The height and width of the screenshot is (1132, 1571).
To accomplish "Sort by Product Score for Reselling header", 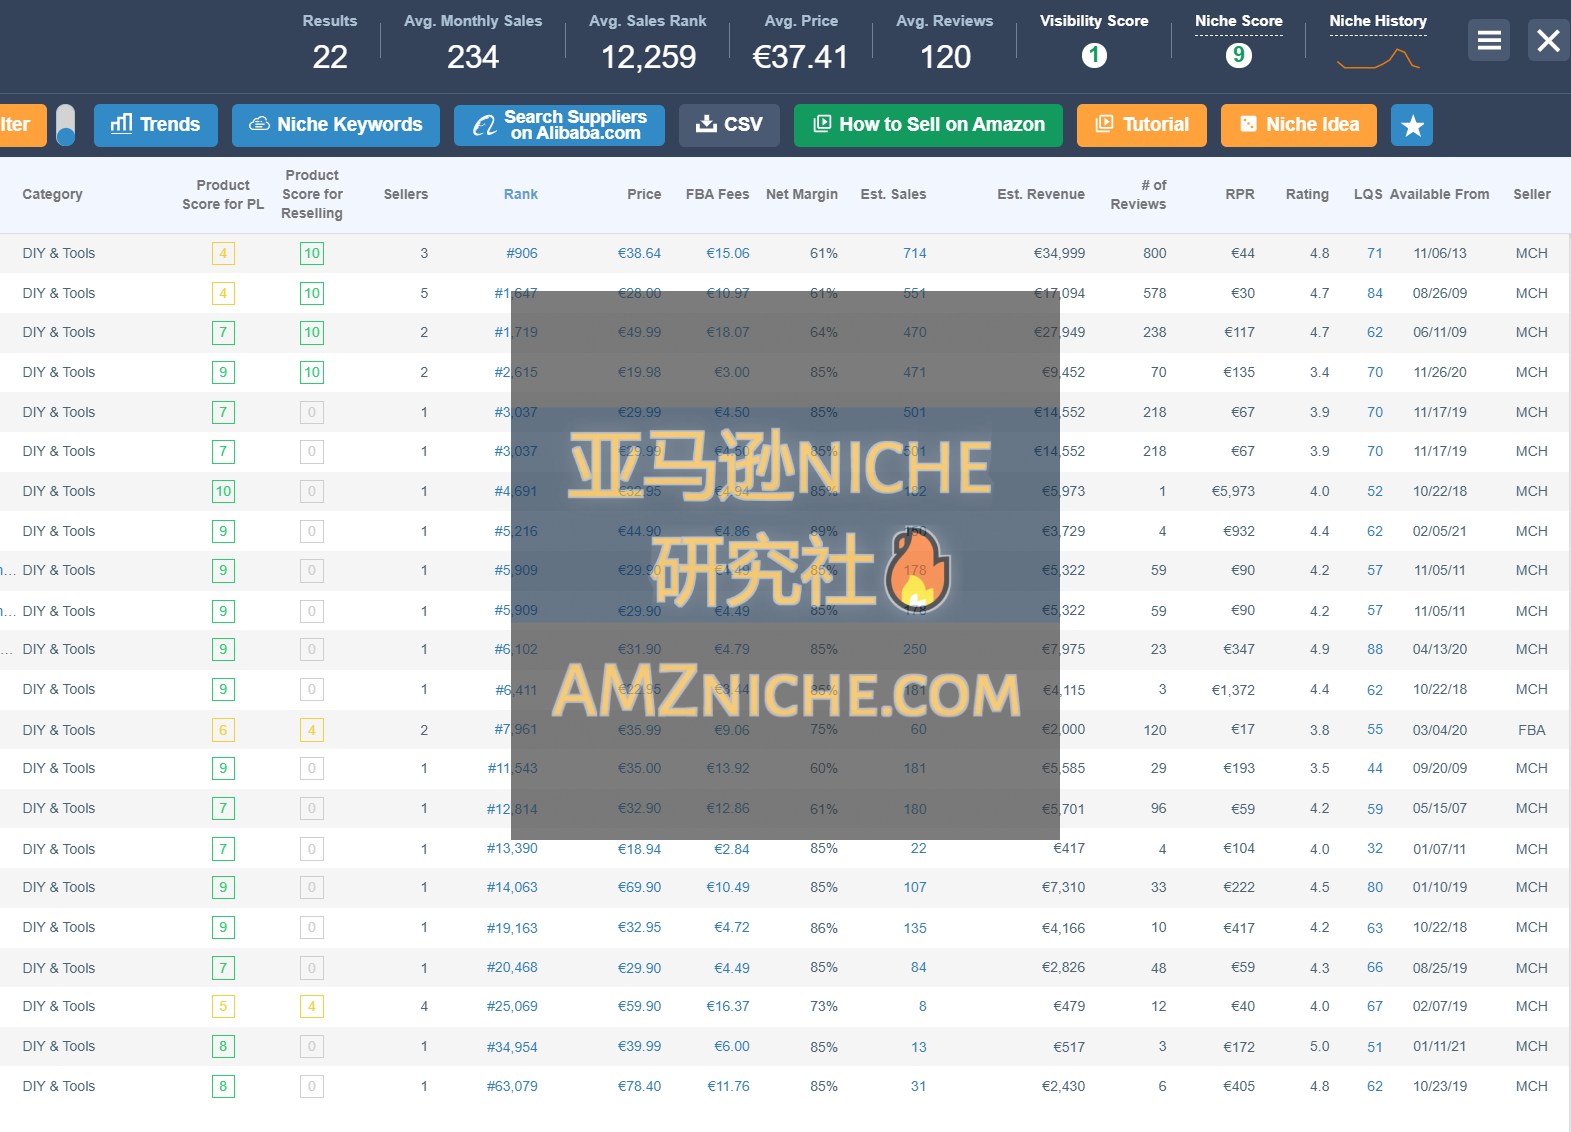I will (x=312, y=194).
